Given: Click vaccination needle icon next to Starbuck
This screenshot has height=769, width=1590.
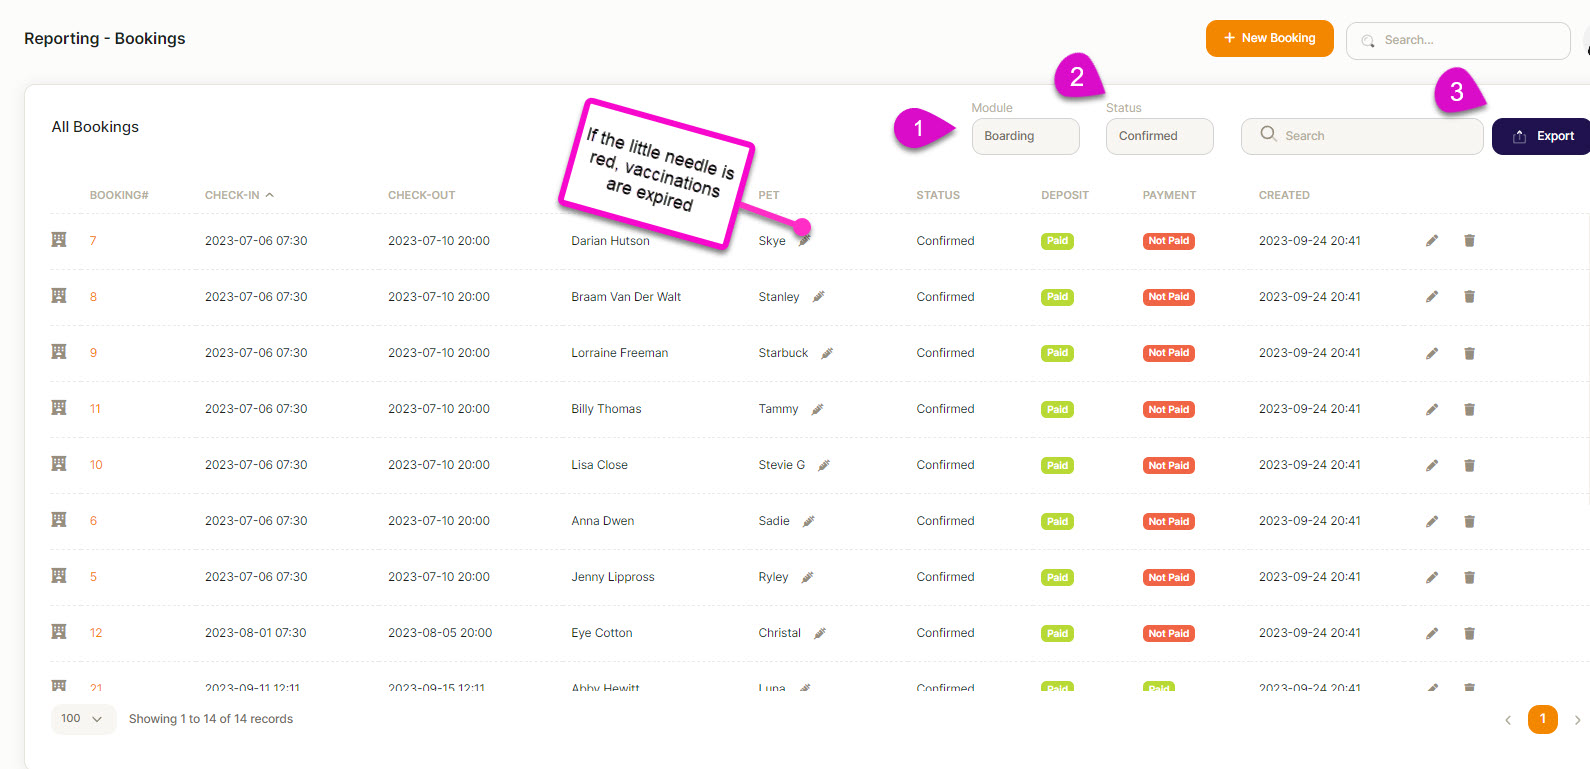Looking at the screenshot, I should coord(827,353).
